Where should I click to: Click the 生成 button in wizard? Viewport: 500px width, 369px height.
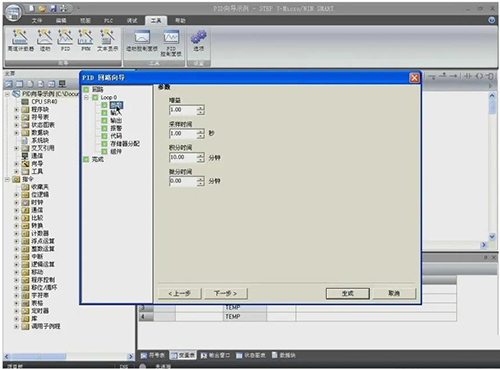coord(348,293)
